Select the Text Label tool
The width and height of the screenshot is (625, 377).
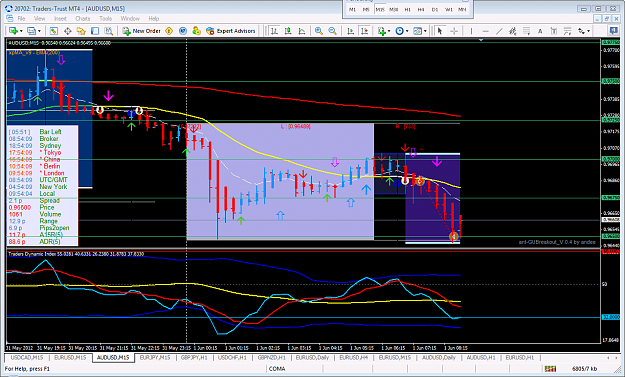(x=554, y=31)
